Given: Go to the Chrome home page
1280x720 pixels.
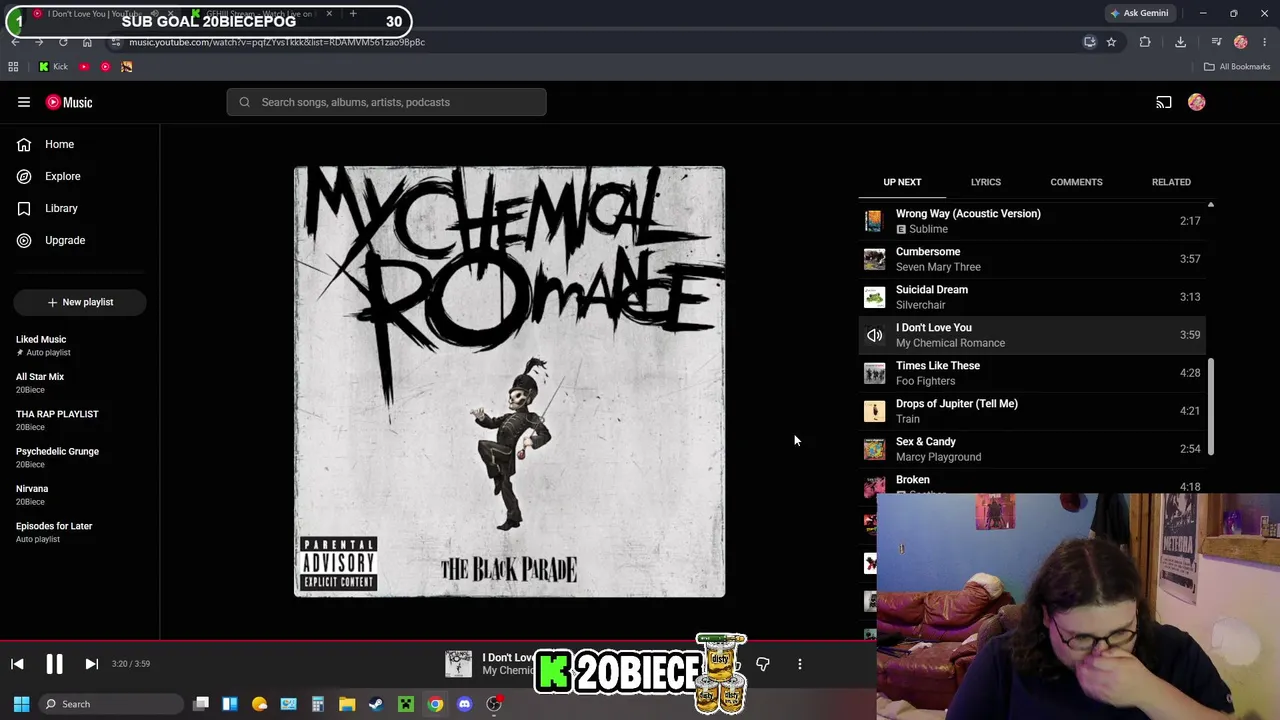Looking at the screenshot, I should coord(87,42).
